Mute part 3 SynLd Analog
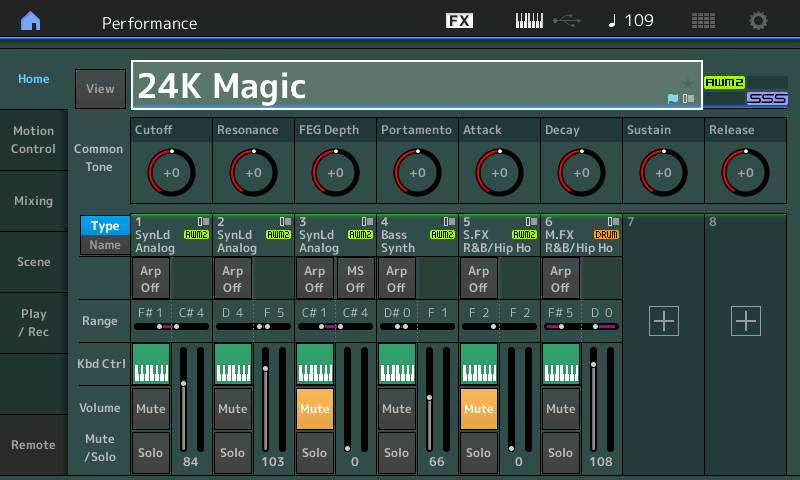Viewport: 800px width, 480px height. (x=314, y=409)
